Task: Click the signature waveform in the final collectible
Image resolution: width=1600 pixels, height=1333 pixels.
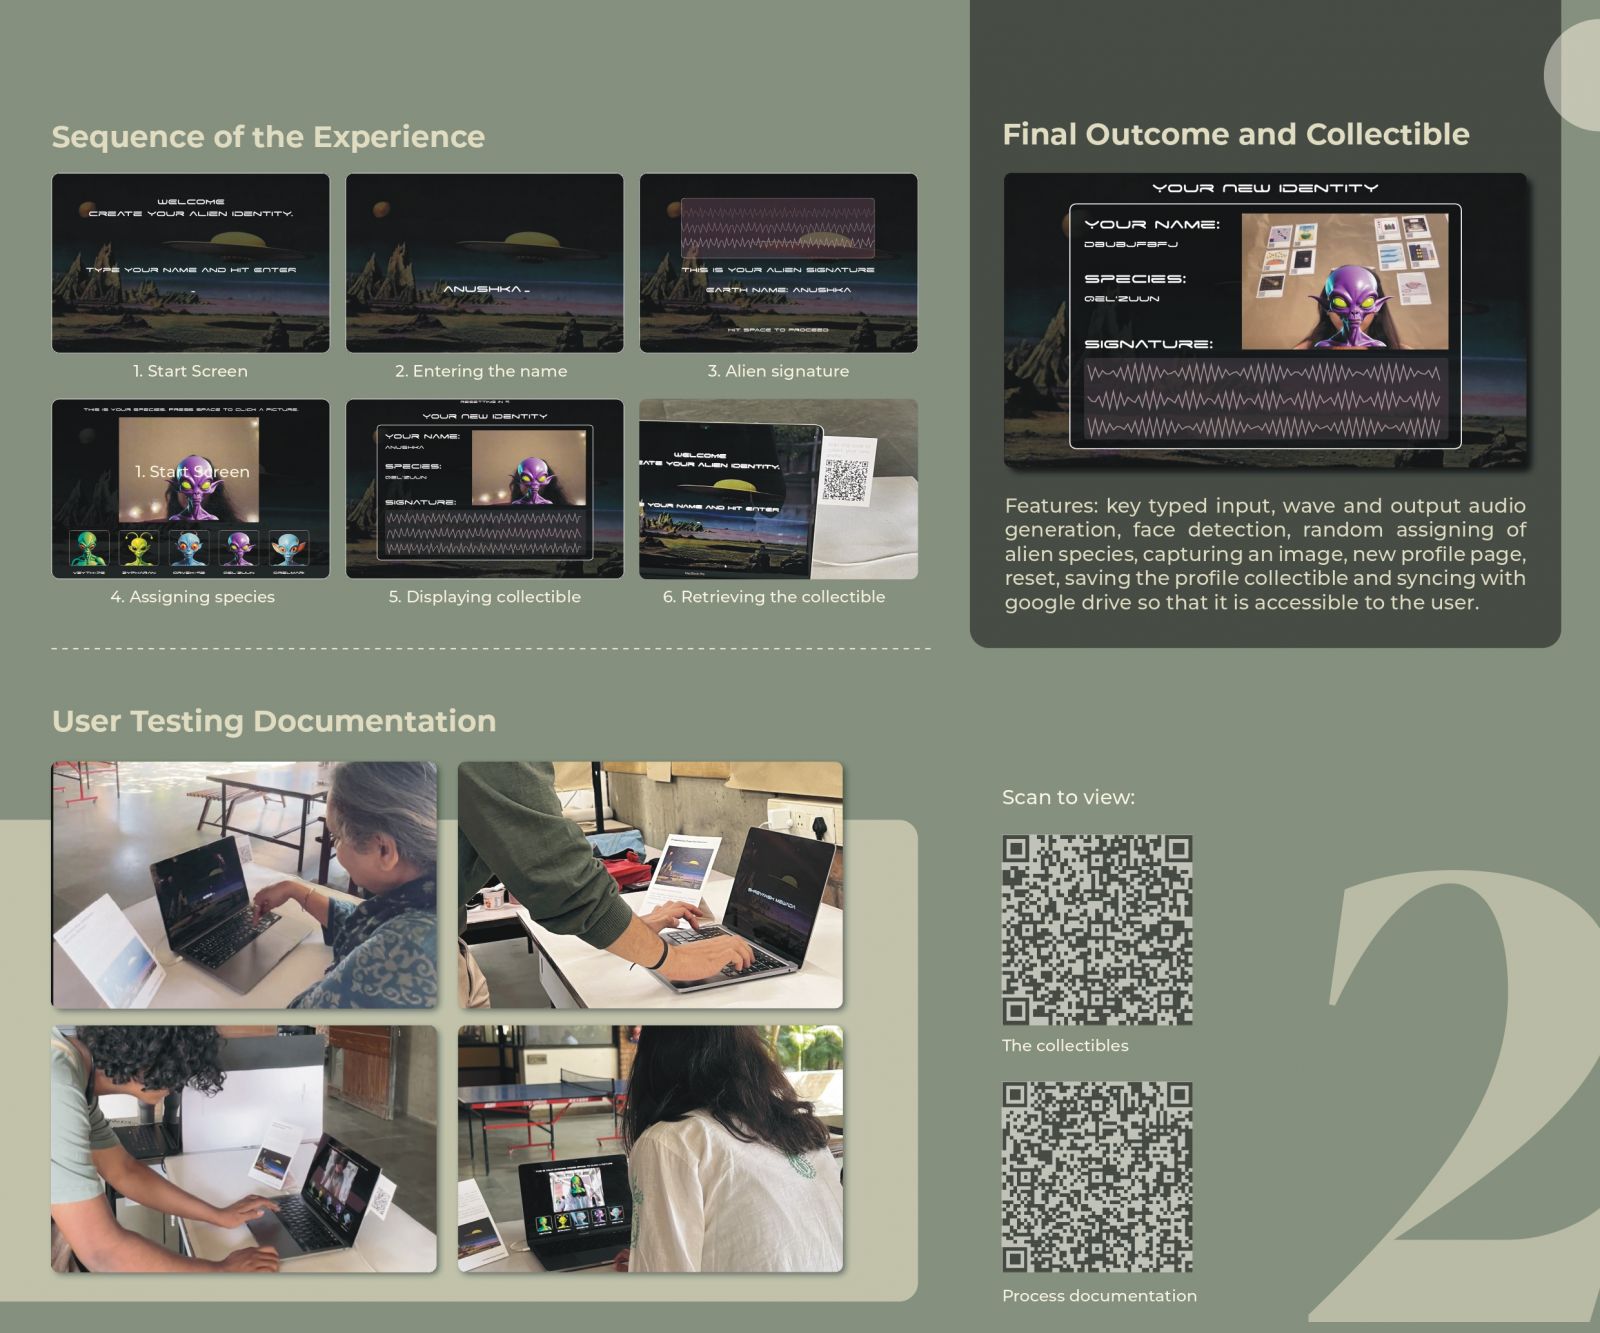Action: pos(1265,400)
